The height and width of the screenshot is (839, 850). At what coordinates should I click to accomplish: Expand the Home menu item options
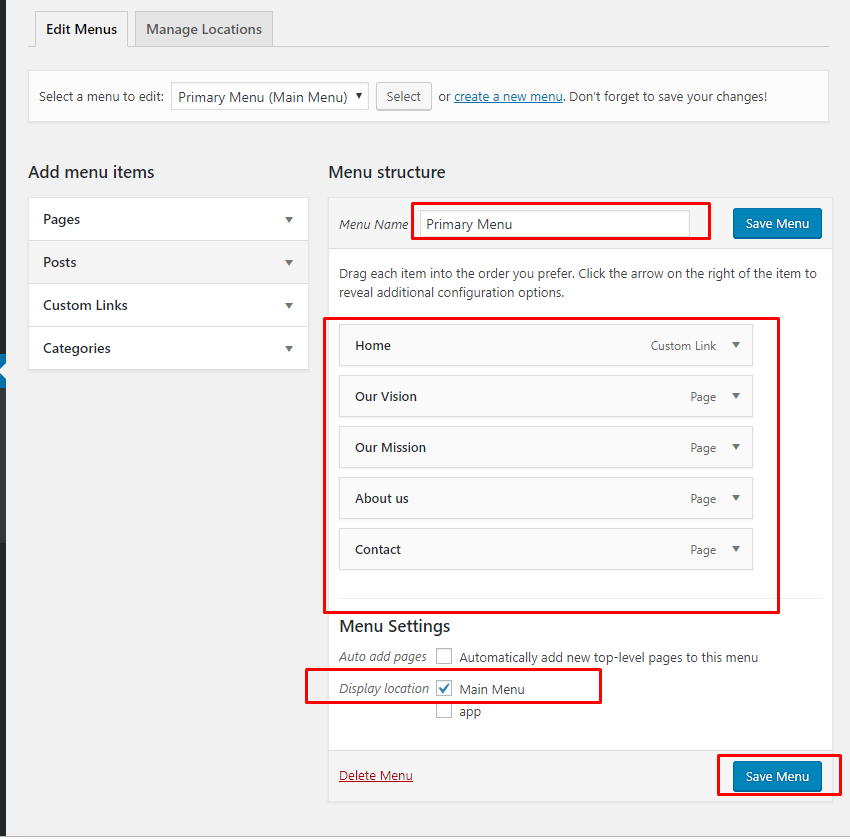(739, 345)
